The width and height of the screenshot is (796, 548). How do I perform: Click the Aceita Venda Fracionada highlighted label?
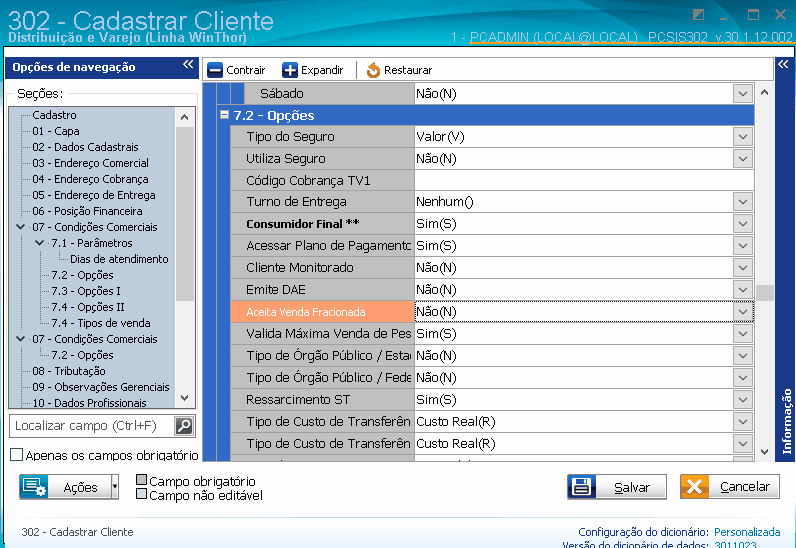[322, 312]
